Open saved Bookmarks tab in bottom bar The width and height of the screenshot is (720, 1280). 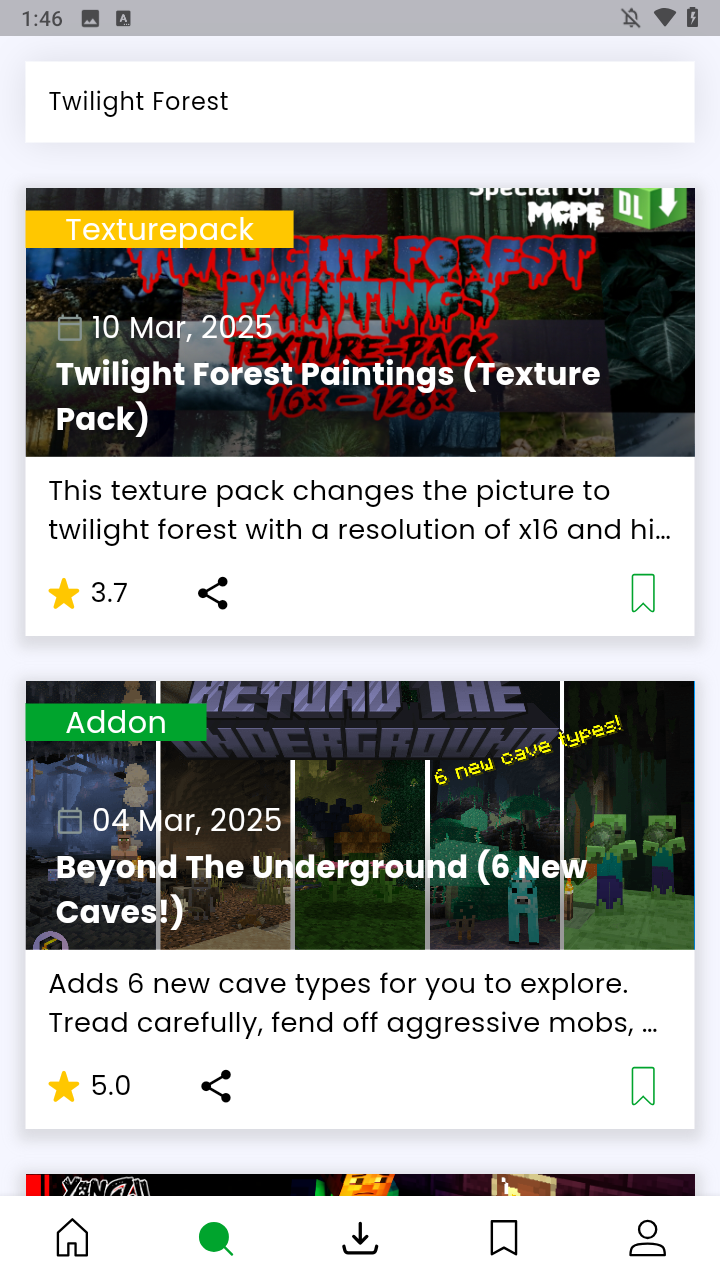[504, 1238]
